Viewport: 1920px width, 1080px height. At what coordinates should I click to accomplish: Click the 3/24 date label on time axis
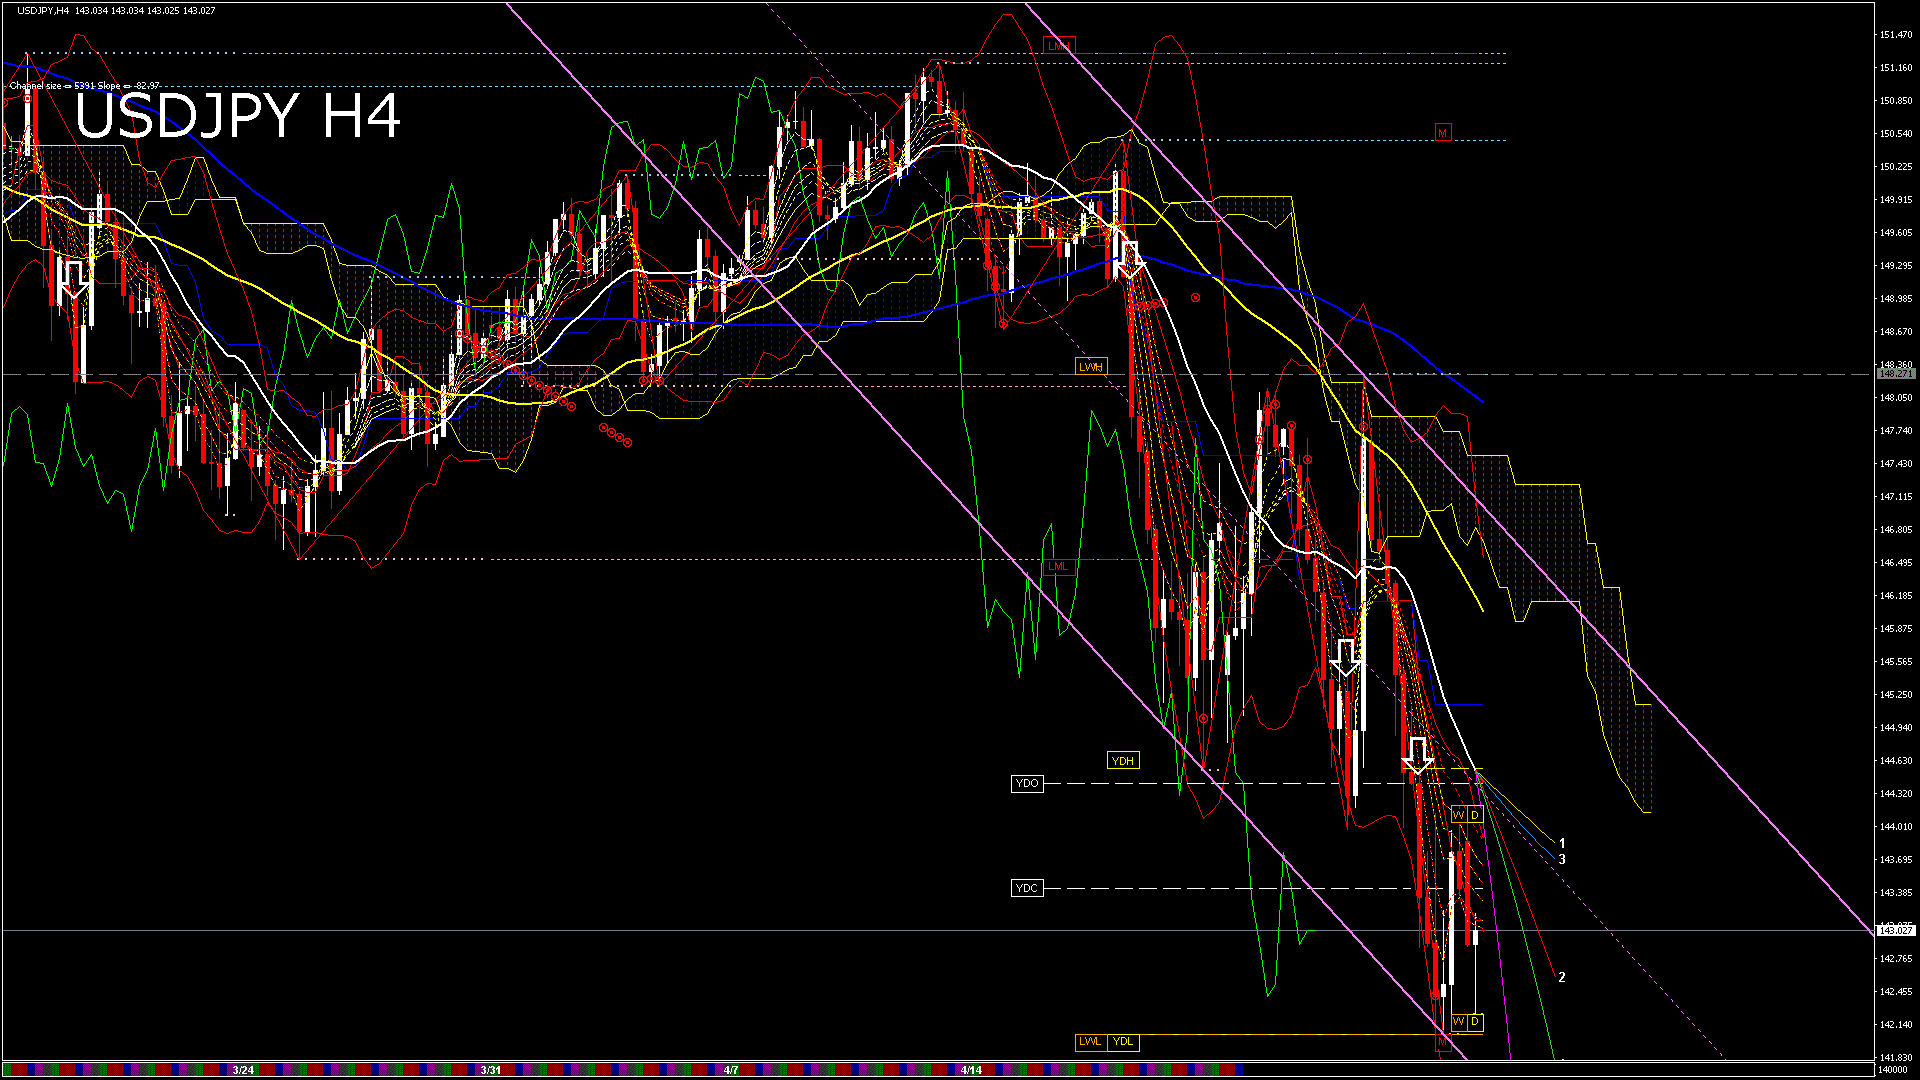click(x=243, y=1070)
